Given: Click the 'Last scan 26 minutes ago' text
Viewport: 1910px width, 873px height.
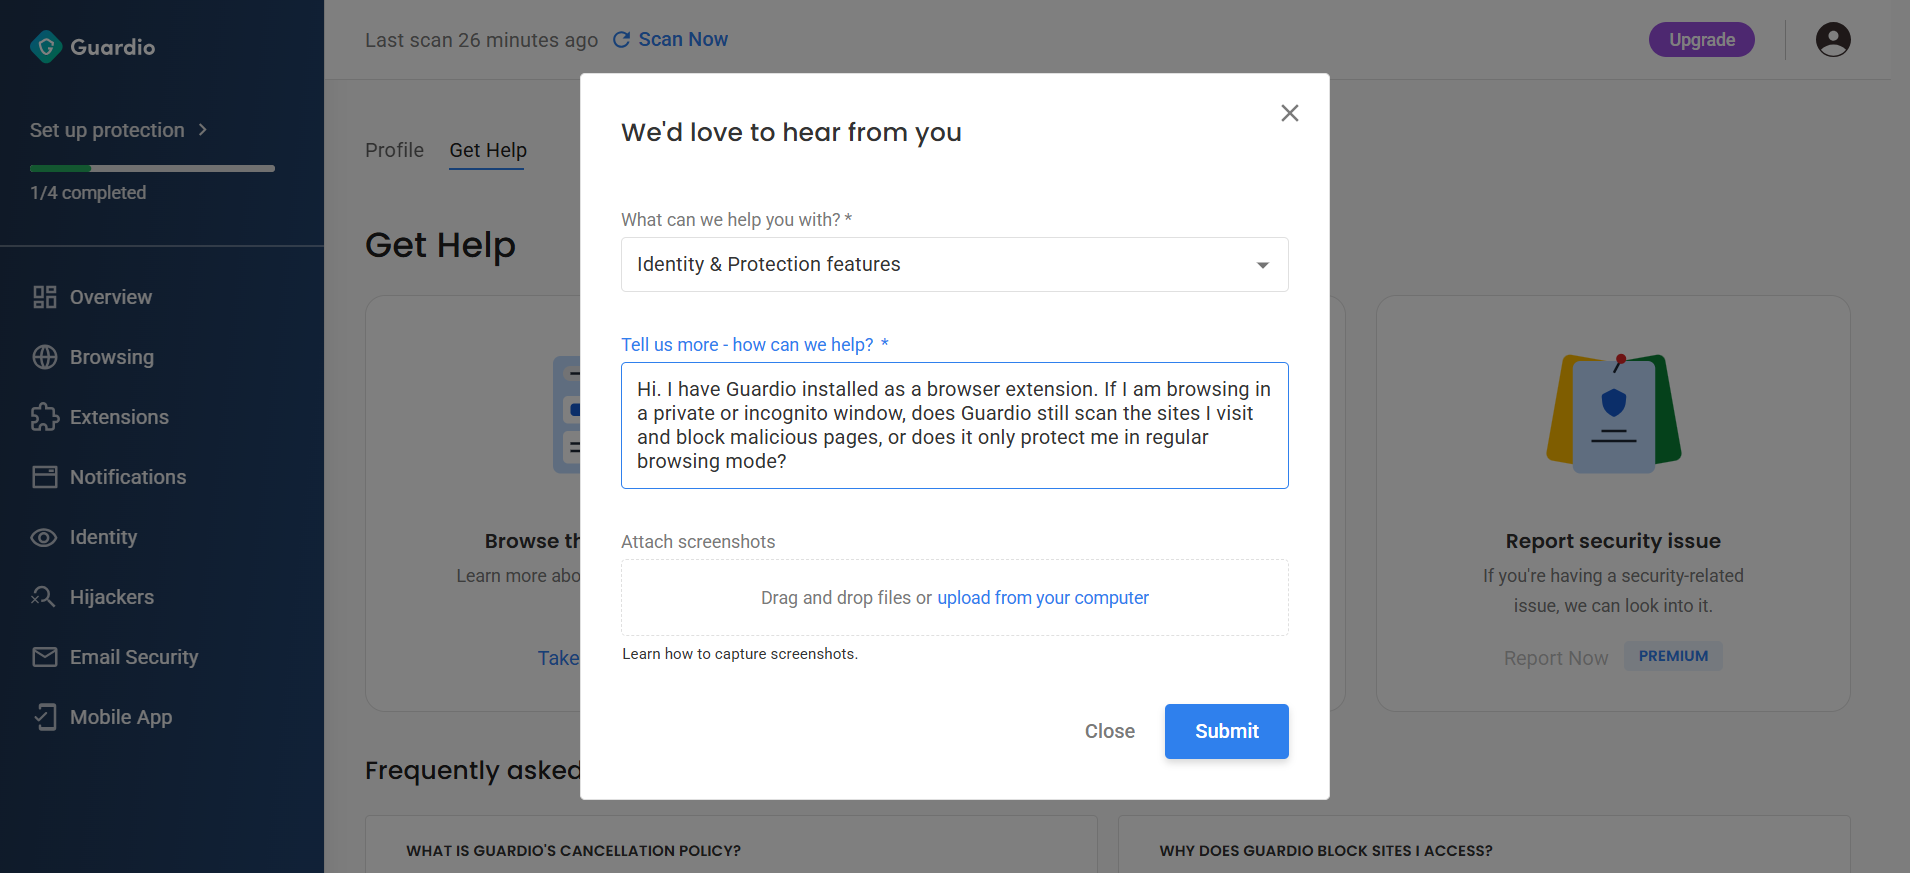Looking at the screenshot, I should pos(481,40).
